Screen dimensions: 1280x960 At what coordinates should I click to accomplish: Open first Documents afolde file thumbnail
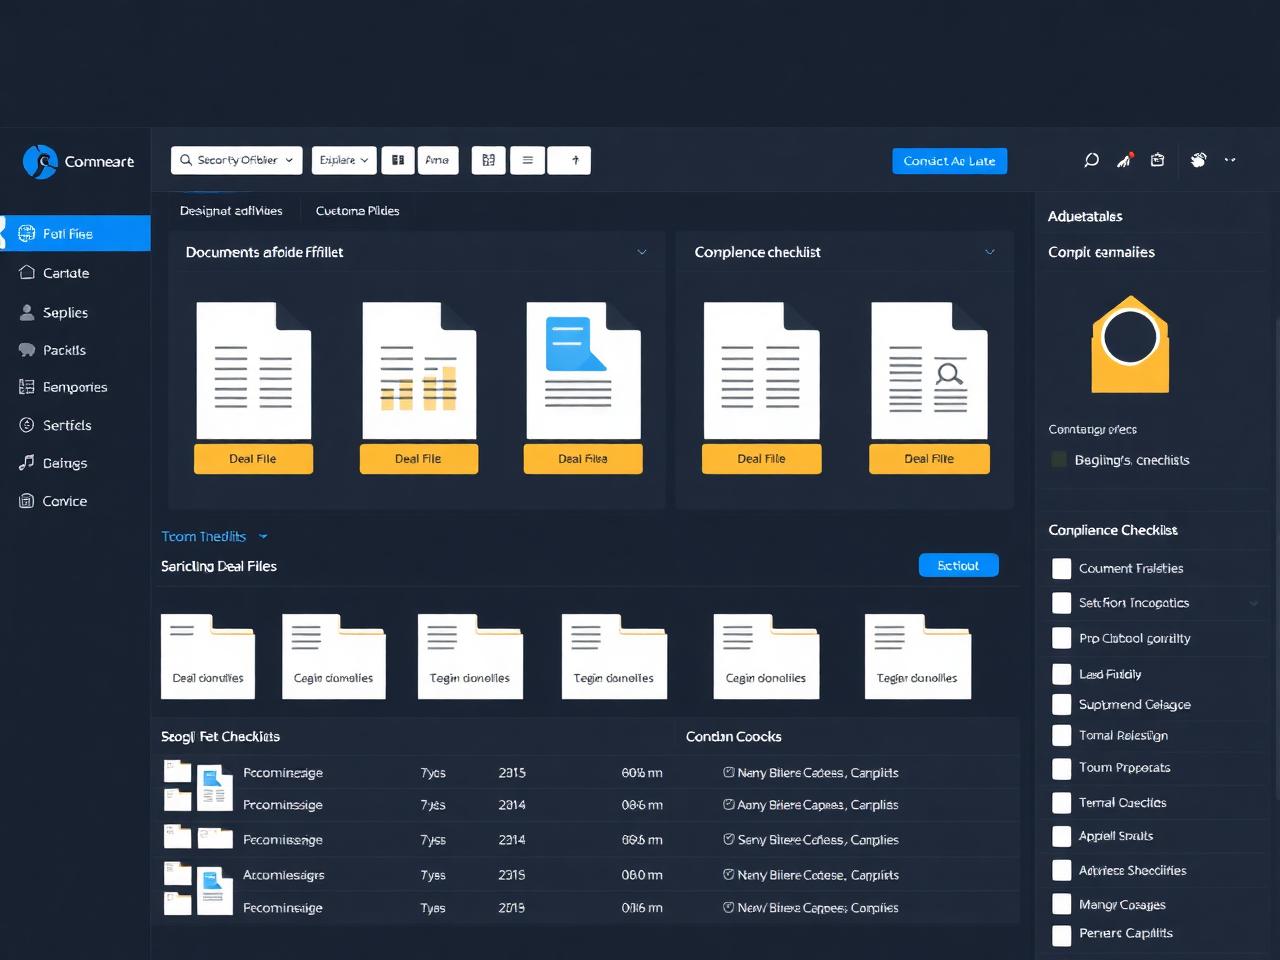coord(253,371)
